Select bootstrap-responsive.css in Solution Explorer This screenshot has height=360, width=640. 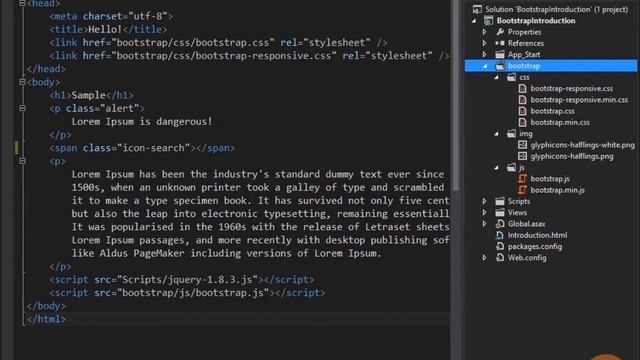click(x=571, y=88)
